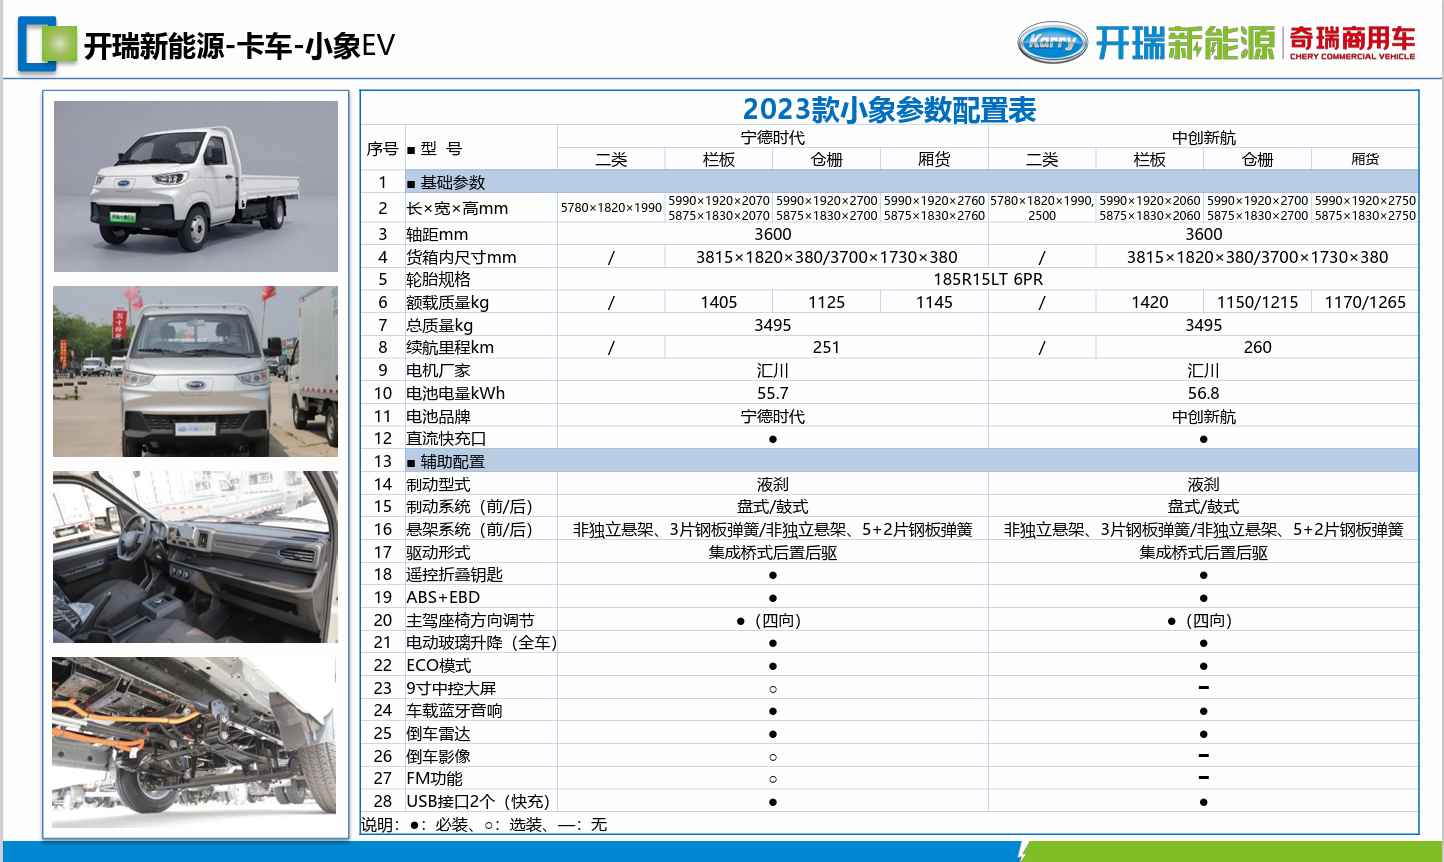The height and width of the screenshot is (862, 1444).
Task: Click the 宁德时代 column group header
Action: tap(772, 137)
